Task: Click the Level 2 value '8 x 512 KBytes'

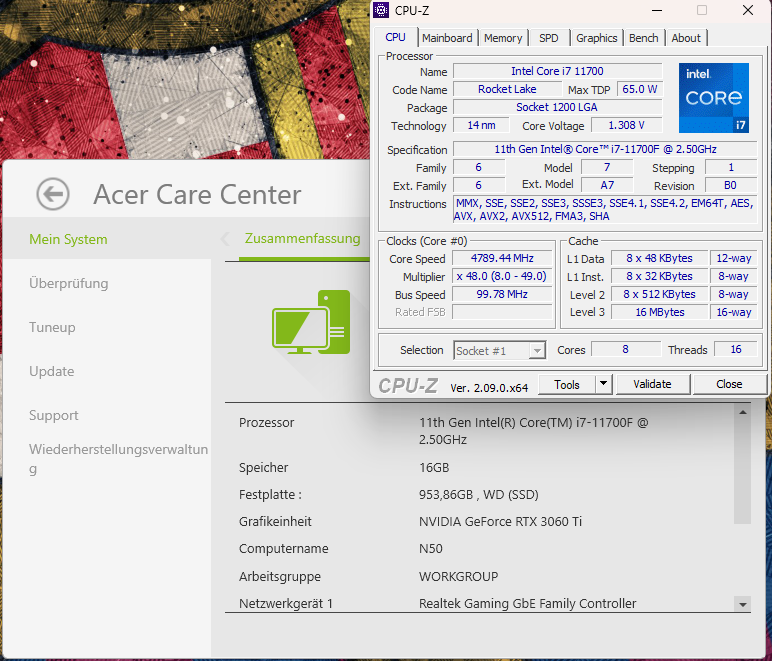Action: [659, 294]
